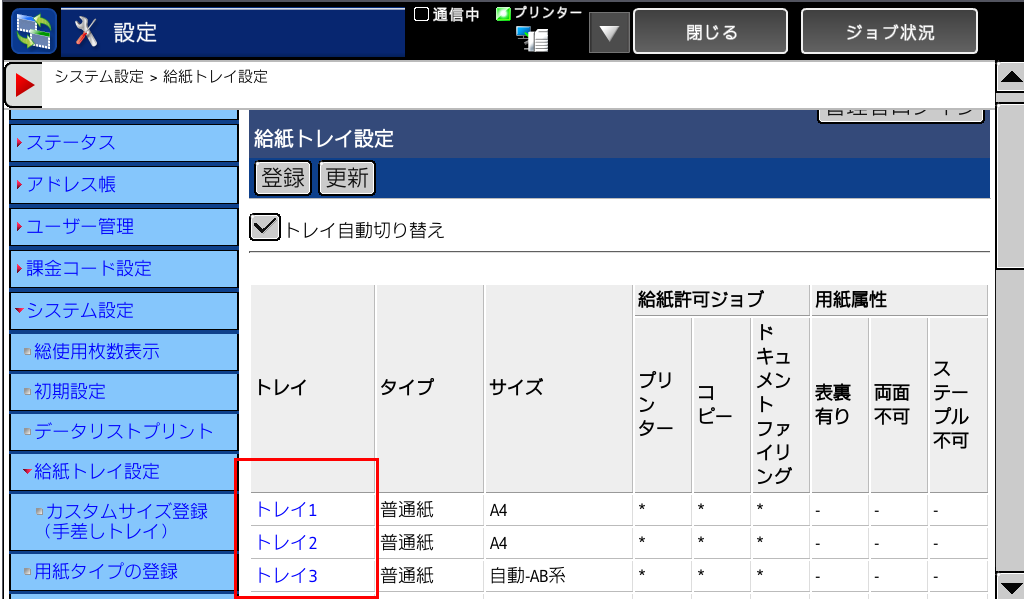Open the top bar down-arrow dropdown
This screenshot has height=599, width=1024.
coord(608,34)
